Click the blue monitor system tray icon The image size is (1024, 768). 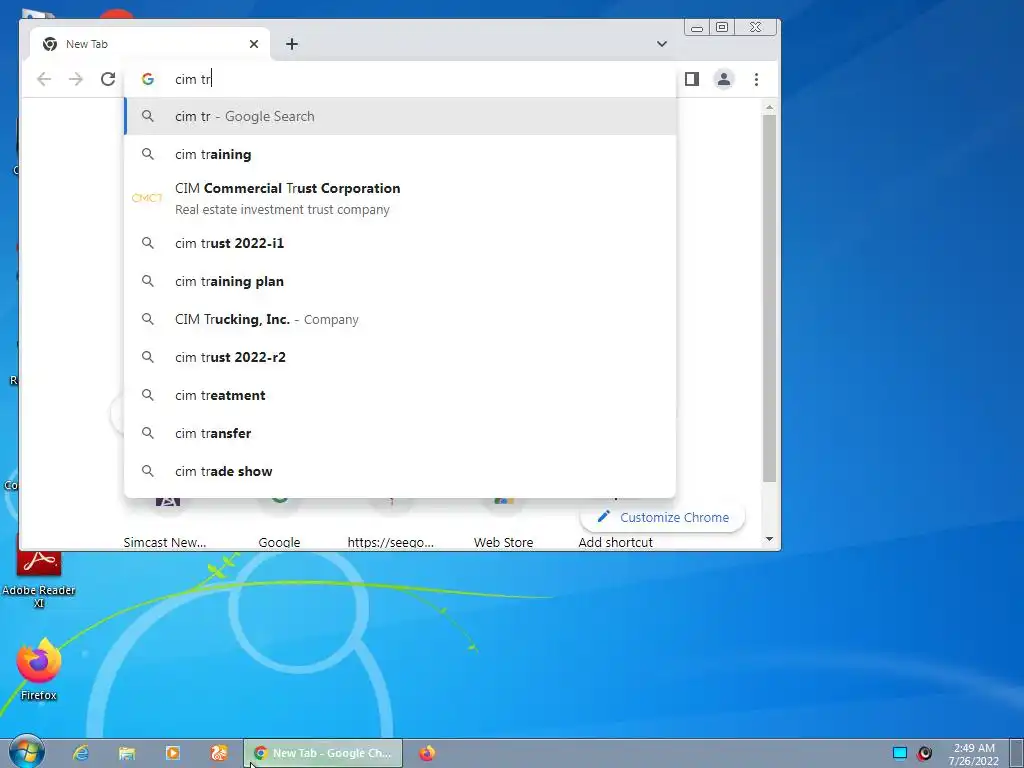900,753
